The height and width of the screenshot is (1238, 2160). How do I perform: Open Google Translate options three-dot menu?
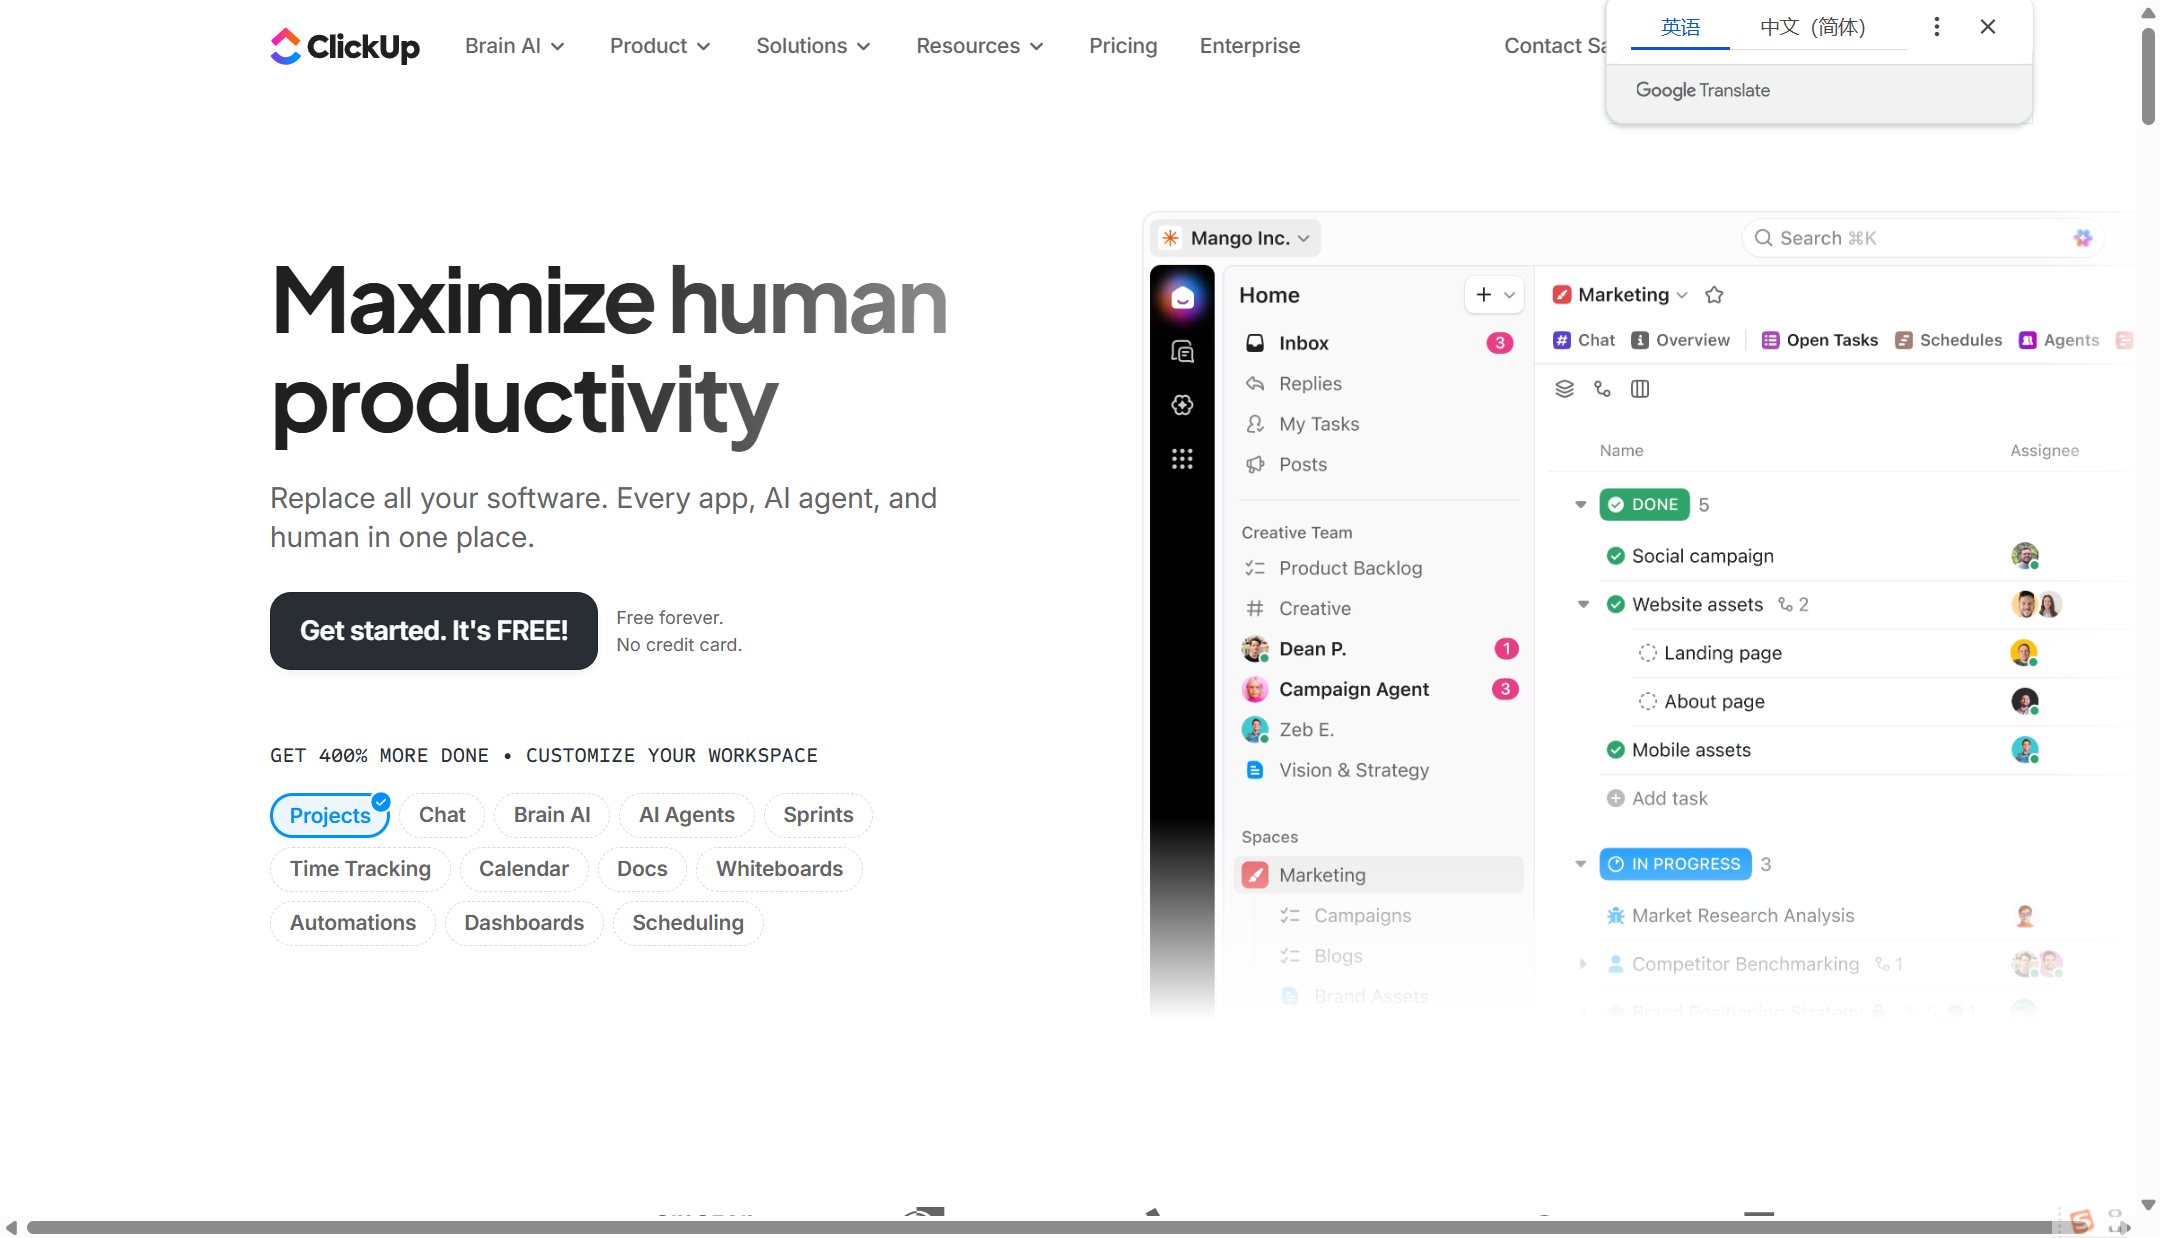(x=1937, y=27)
